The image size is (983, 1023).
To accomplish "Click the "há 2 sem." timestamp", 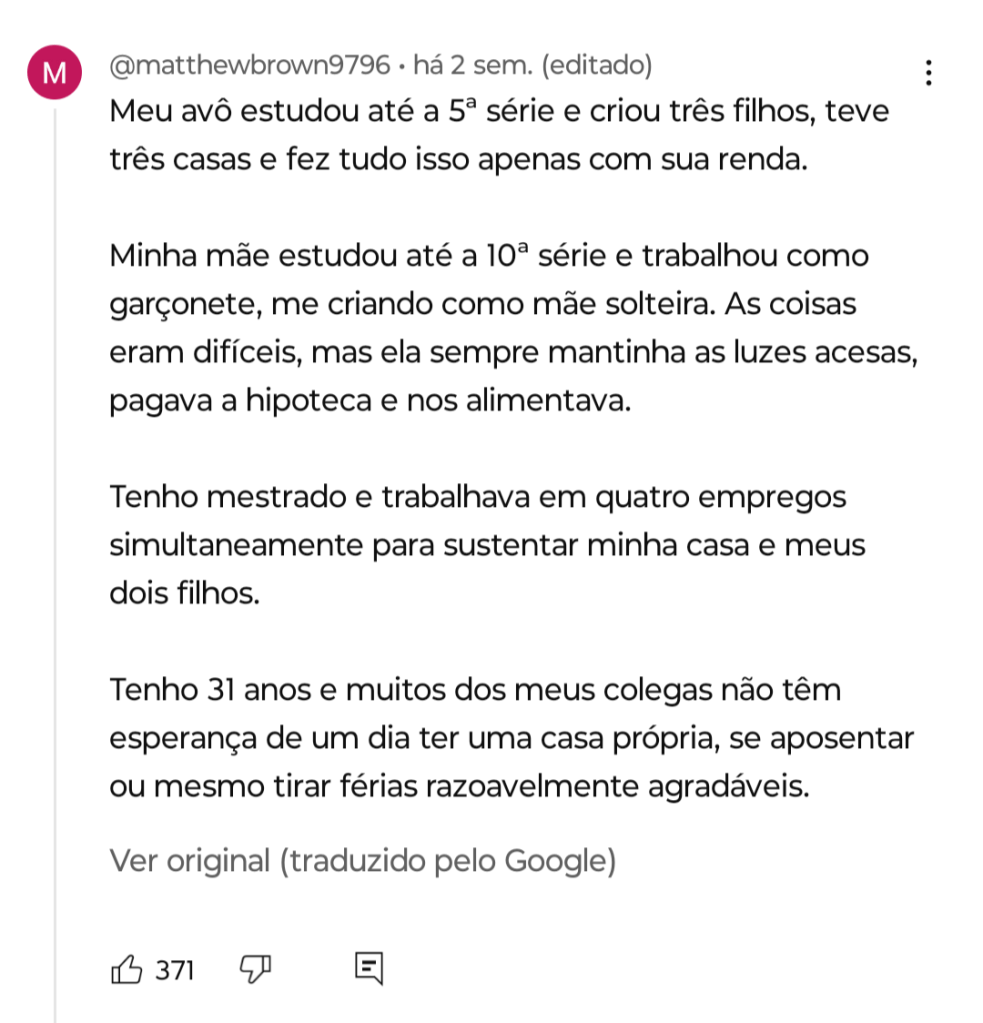I will point(472,66).
